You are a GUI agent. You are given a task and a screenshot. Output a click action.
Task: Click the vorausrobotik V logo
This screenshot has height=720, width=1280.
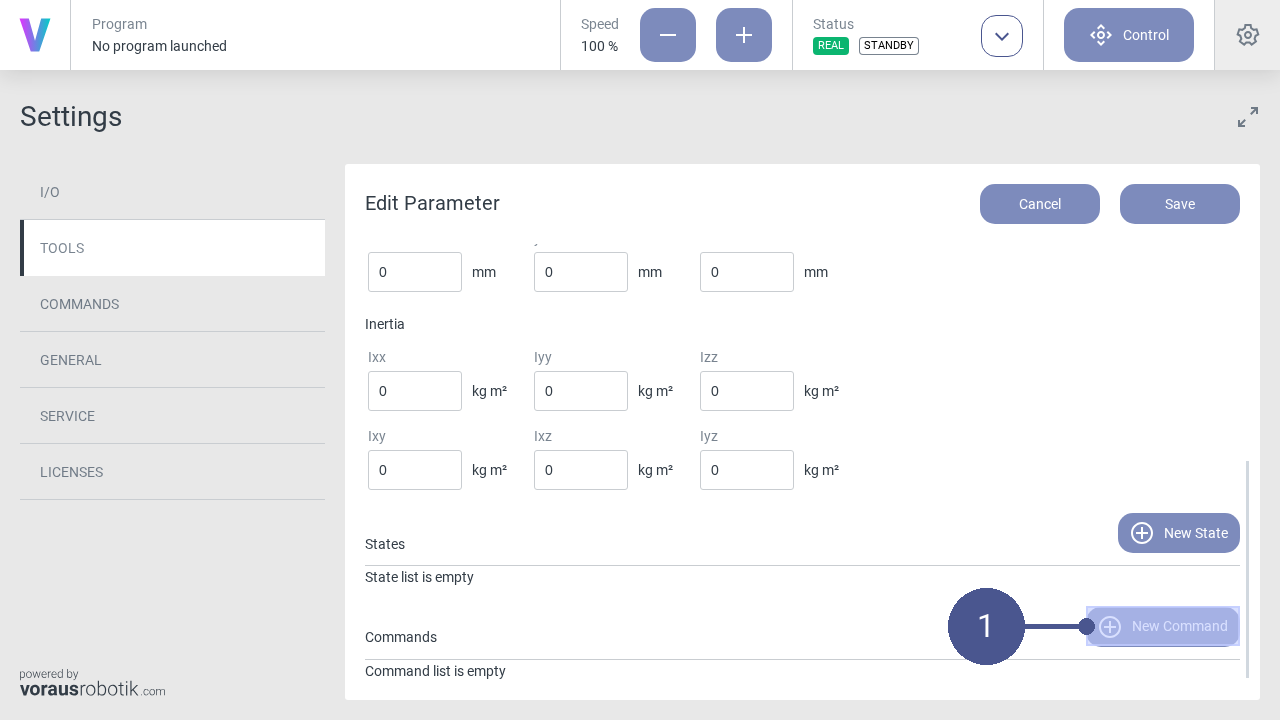point(35,35)
